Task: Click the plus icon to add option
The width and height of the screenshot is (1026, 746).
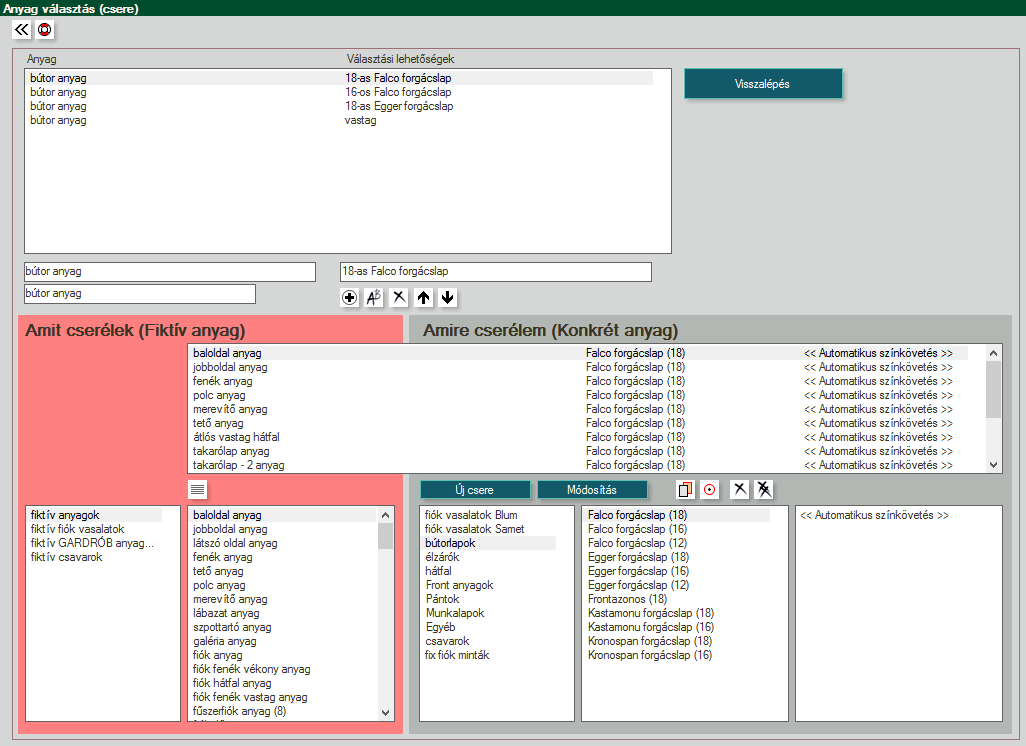Action: [x=349, y=297]
